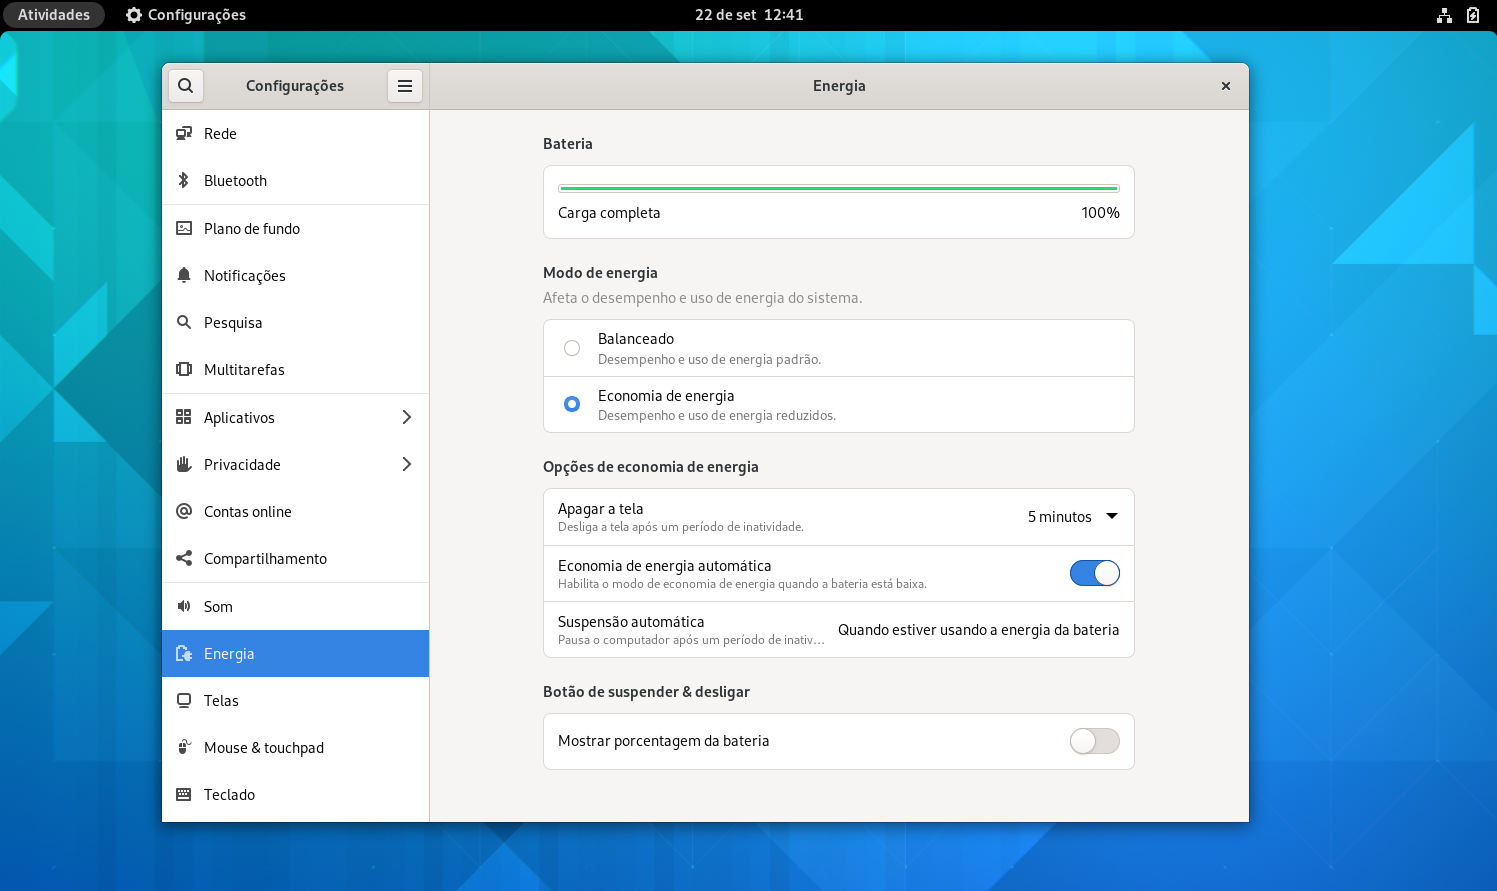Screen dimensions: 1497x891
Task: Open Som settings via the speaker icon
Action: coord(184,606)
